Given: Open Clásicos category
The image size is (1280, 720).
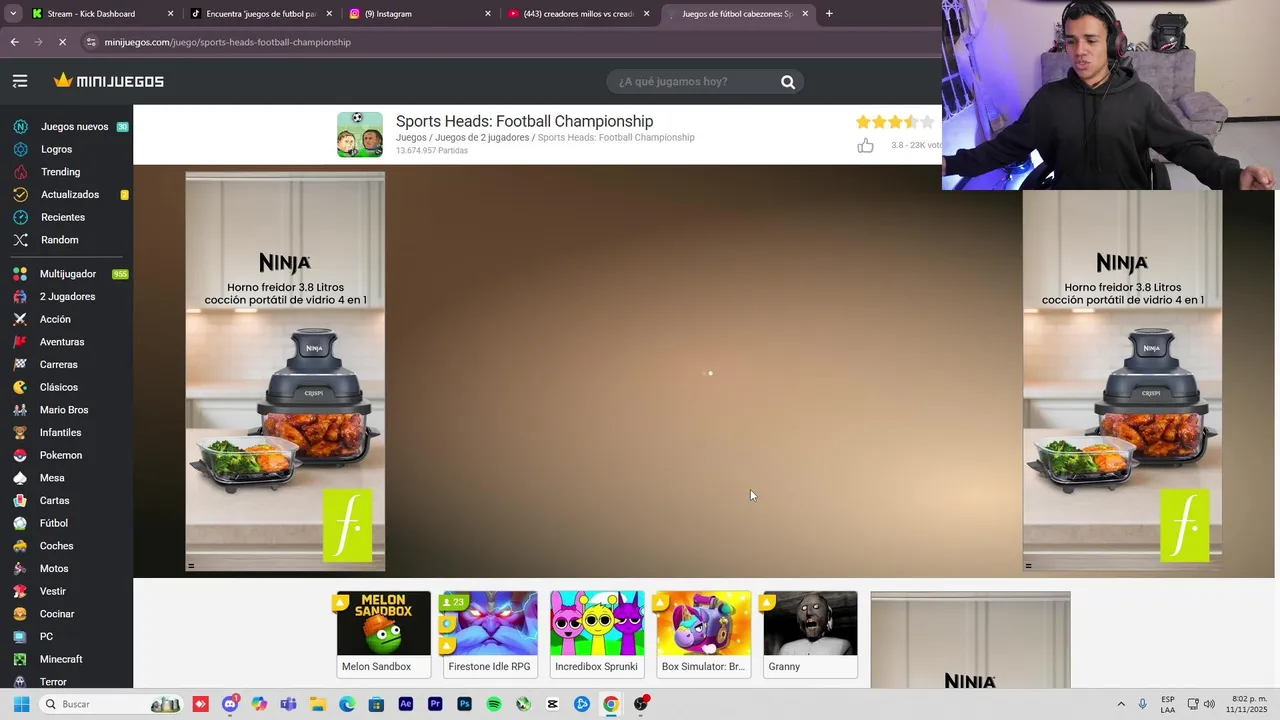Looking at the screenshot, I should [x=58, y=387].
